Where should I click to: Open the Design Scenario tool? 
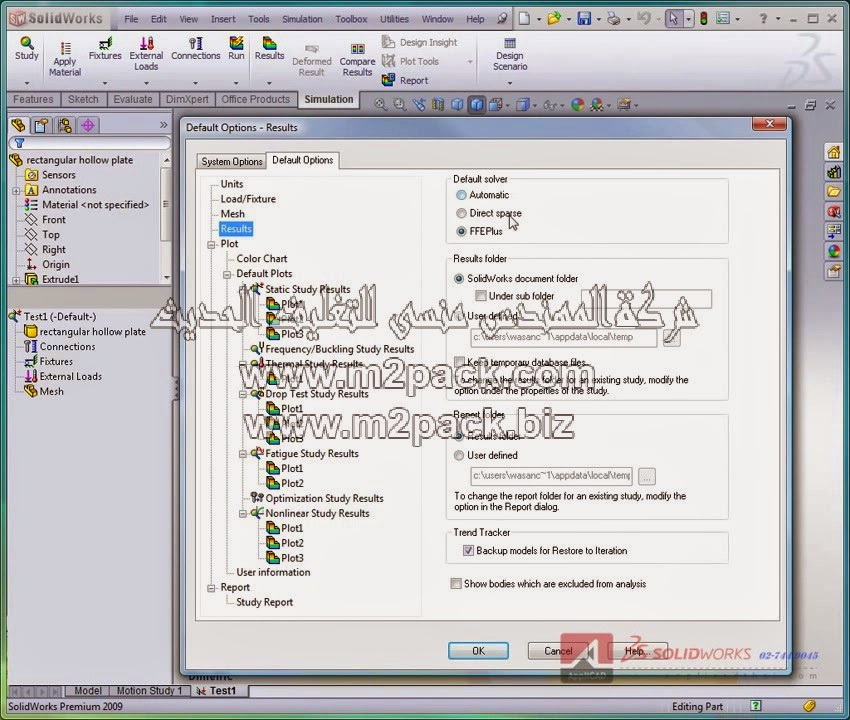pyautogui.click(x=510, y=54)
